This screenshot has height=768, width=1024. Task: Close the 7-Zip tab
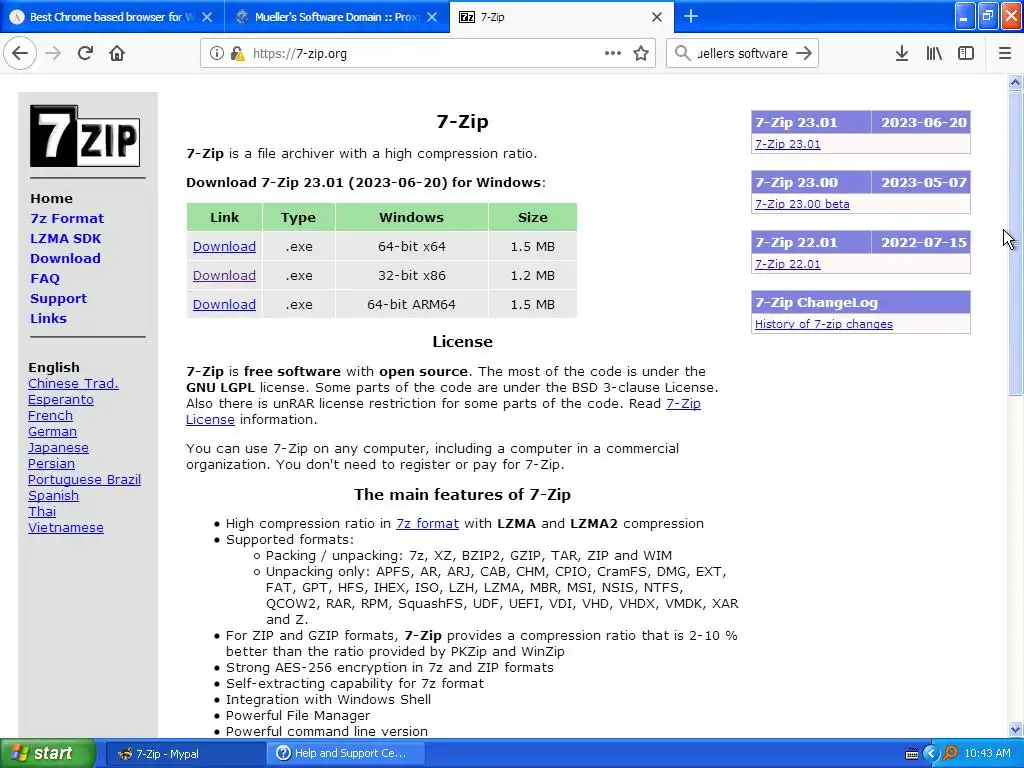tap(657, 17)
